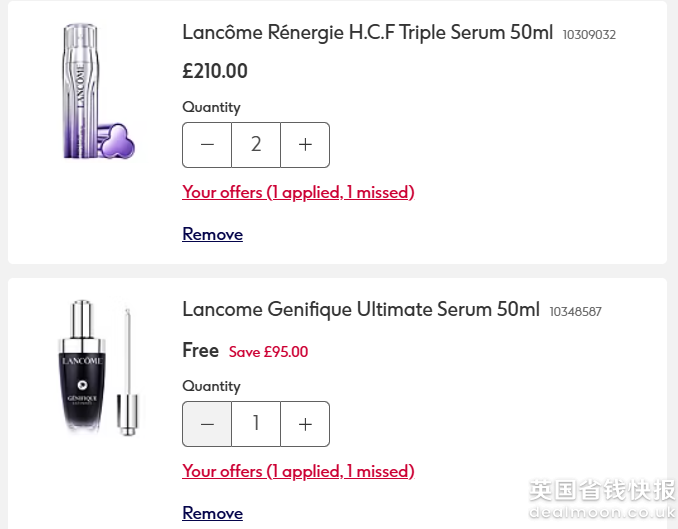Increase quantity of Genifique Ultimate Serum

(x=305, y=424)
